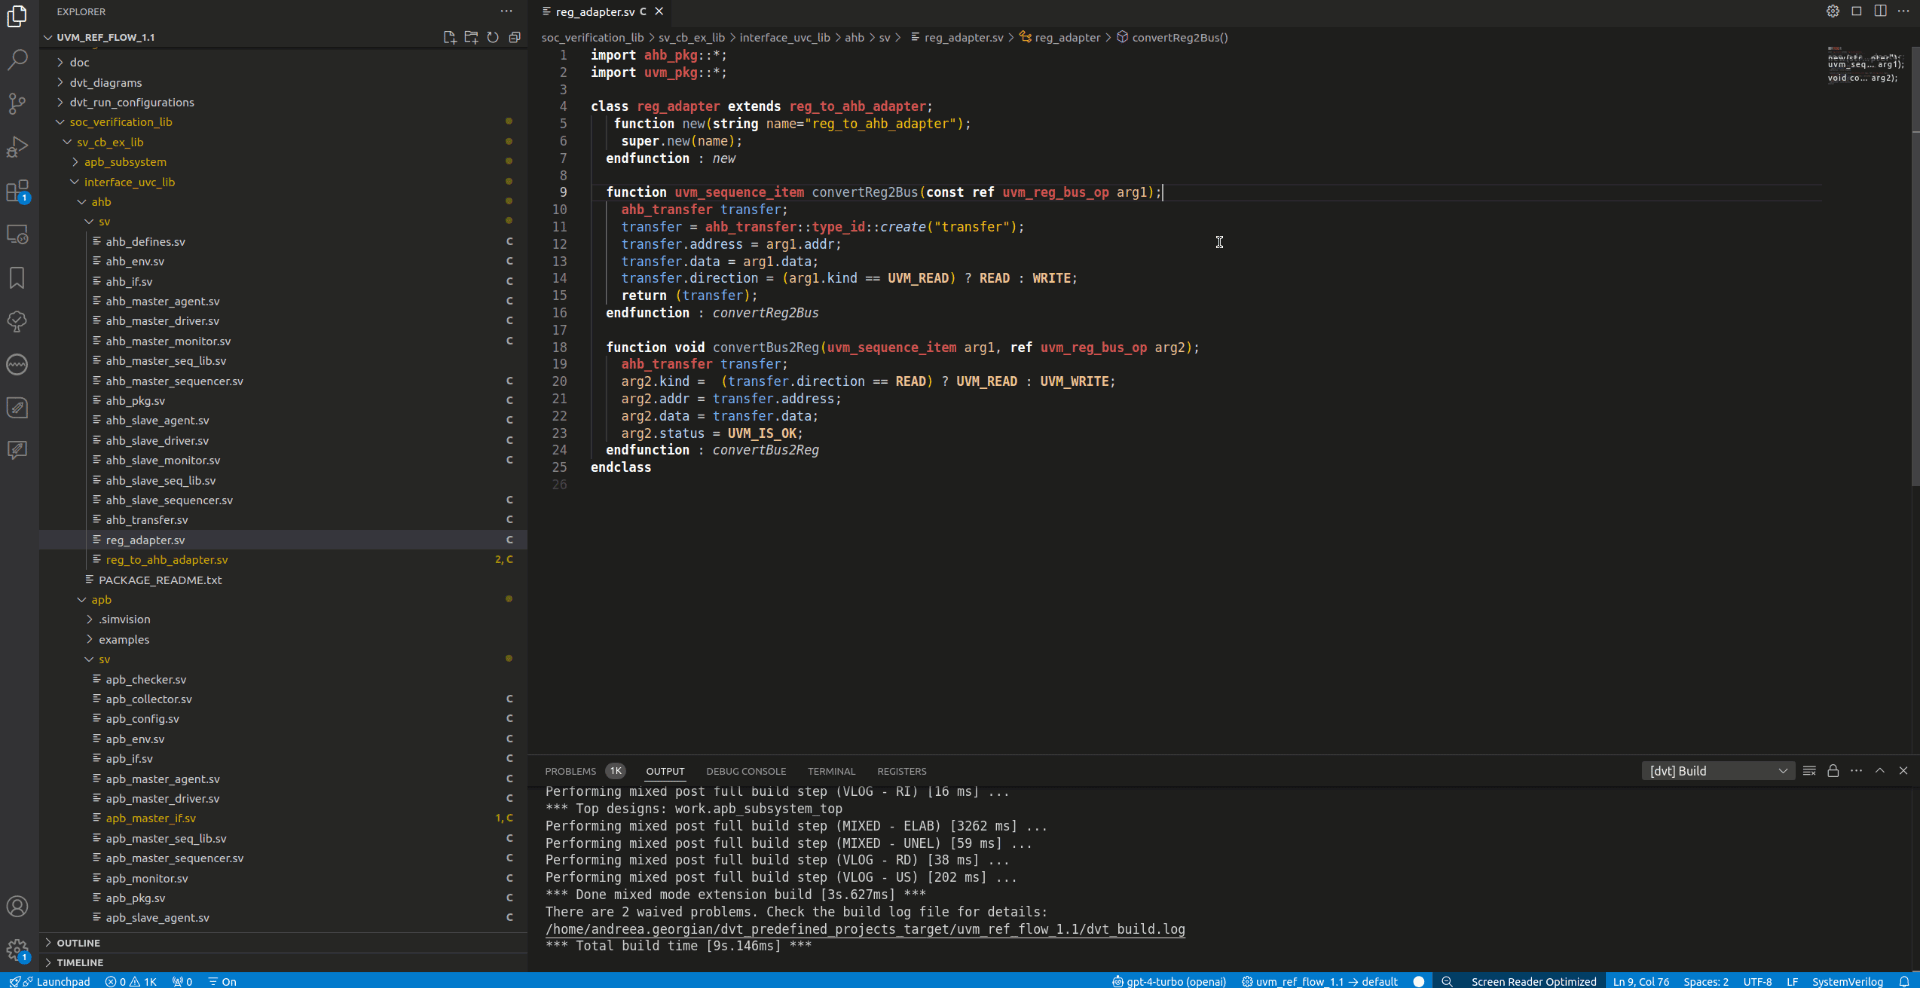Click the editor minimap preview
The height and width of the screenshot is (988, 1920).
point(1864,65)
